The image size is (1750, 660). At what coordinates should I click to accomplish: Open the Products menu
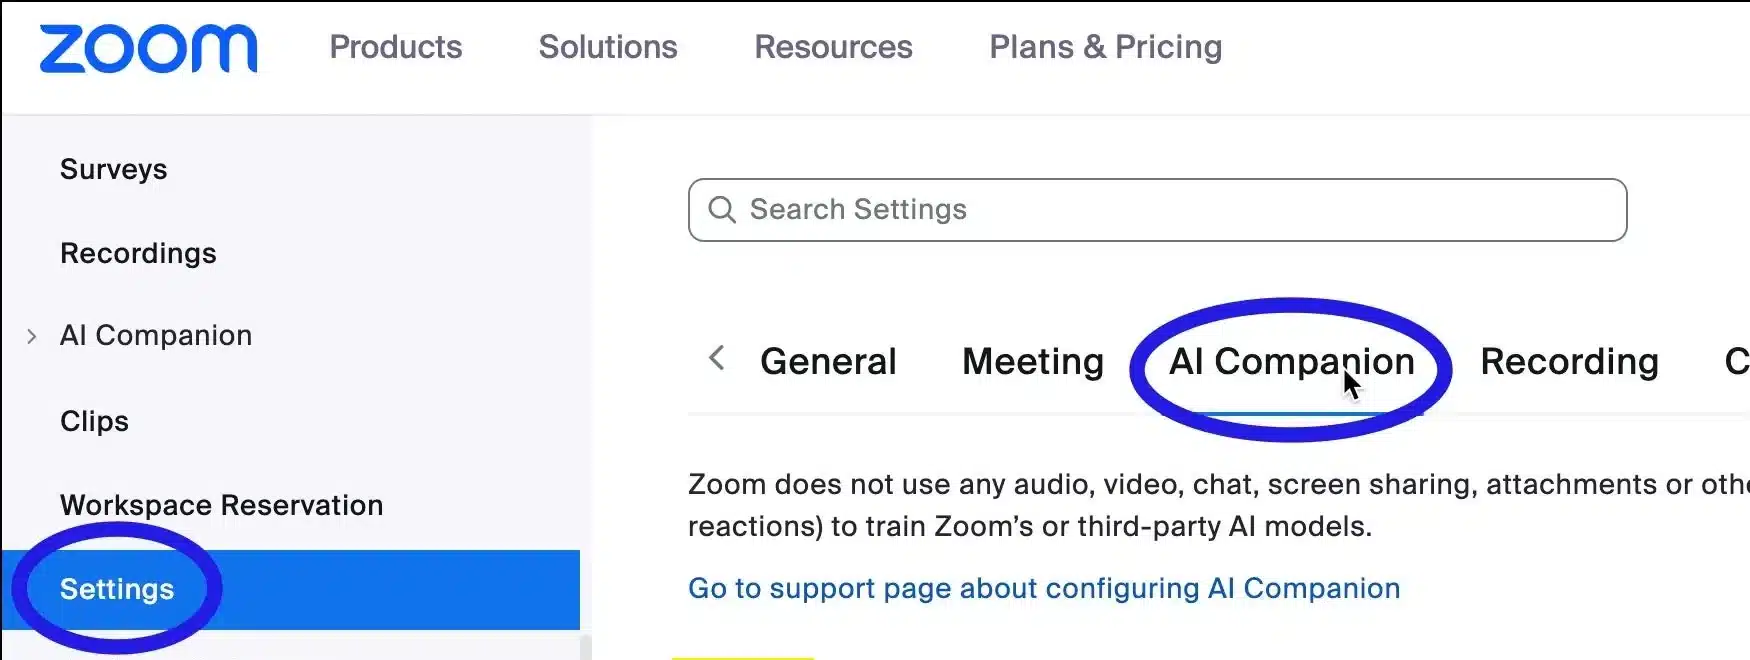pos(396,47)
